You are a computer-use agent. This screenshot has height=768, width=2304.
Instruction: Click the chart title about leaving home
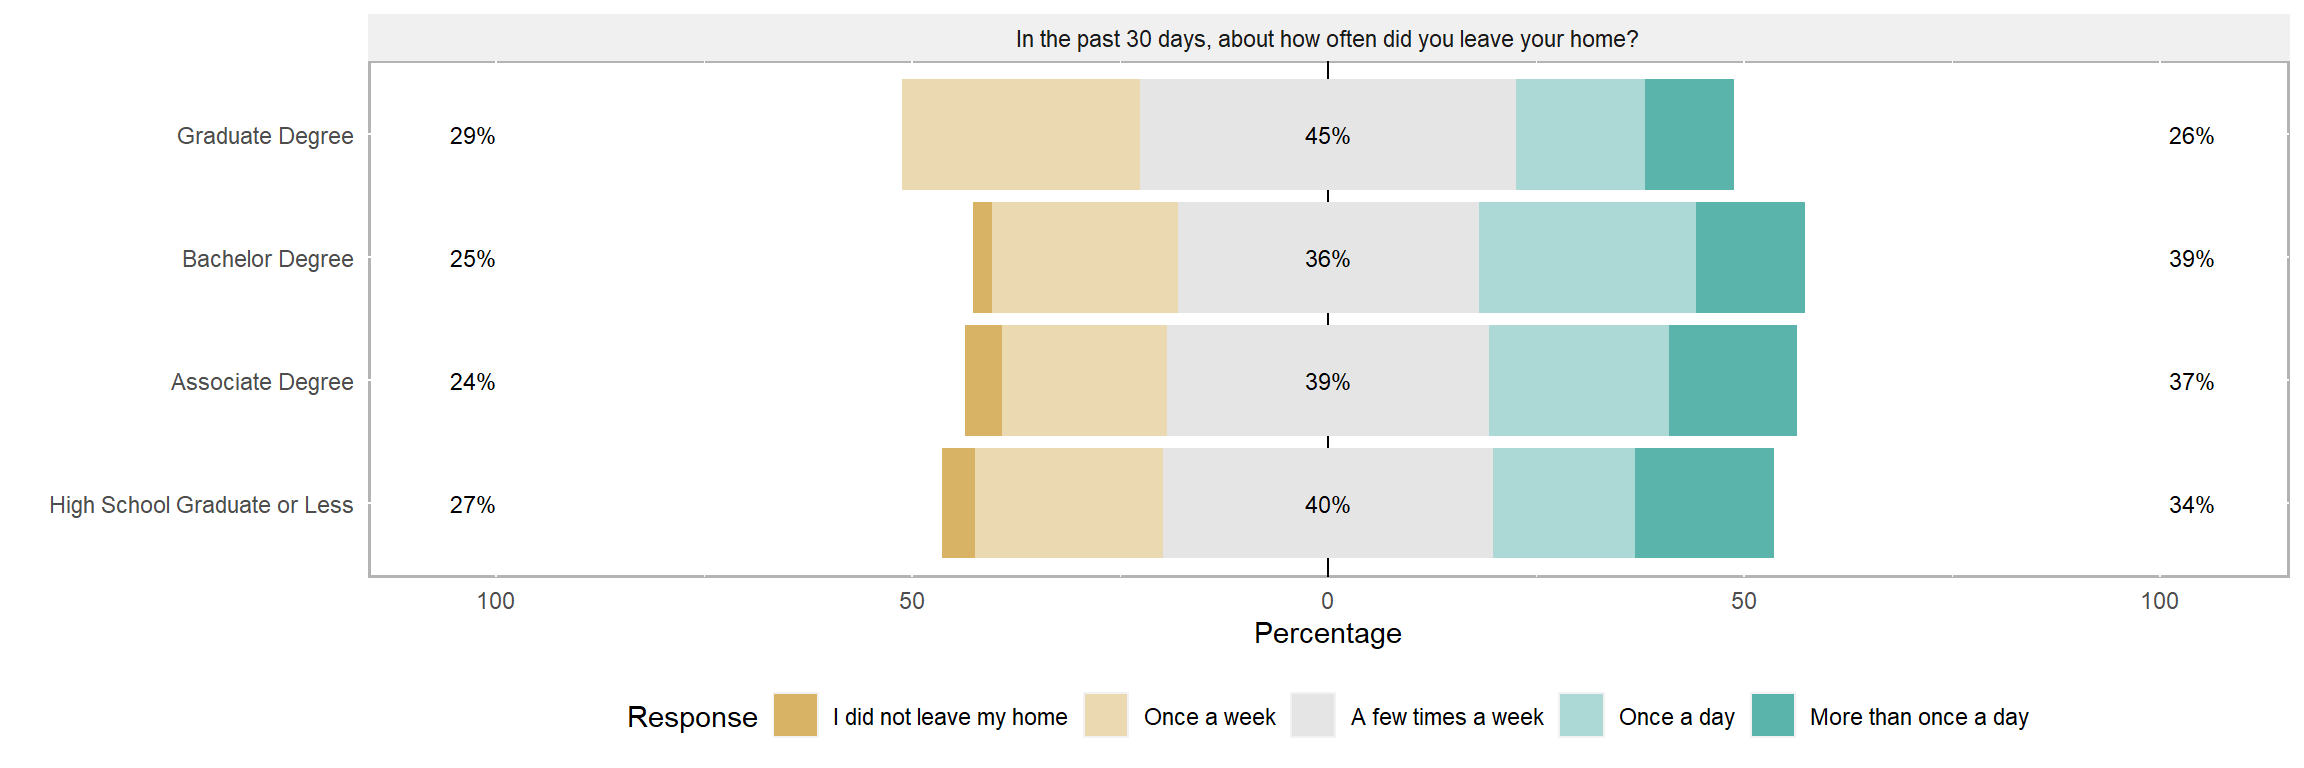coord(1327,39)
